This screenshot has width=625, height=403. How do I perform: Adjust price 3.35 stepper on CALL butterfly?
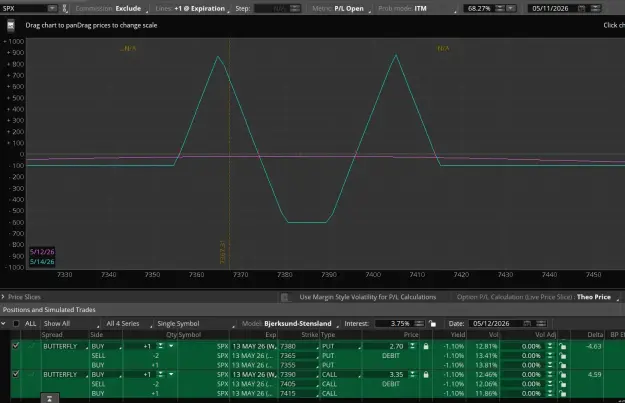tap(413, 374)
